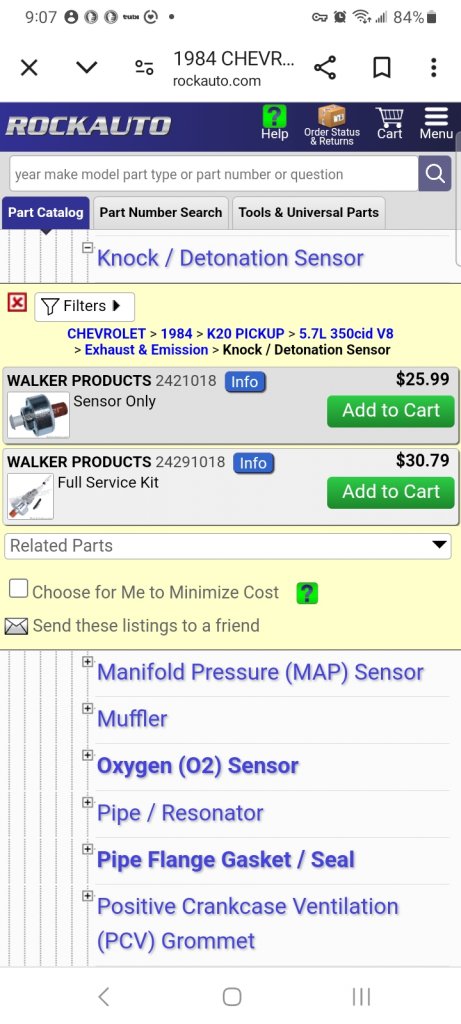Bookmark the page with bookmark icon
The image size is (461, 1024).
point(381,68)
